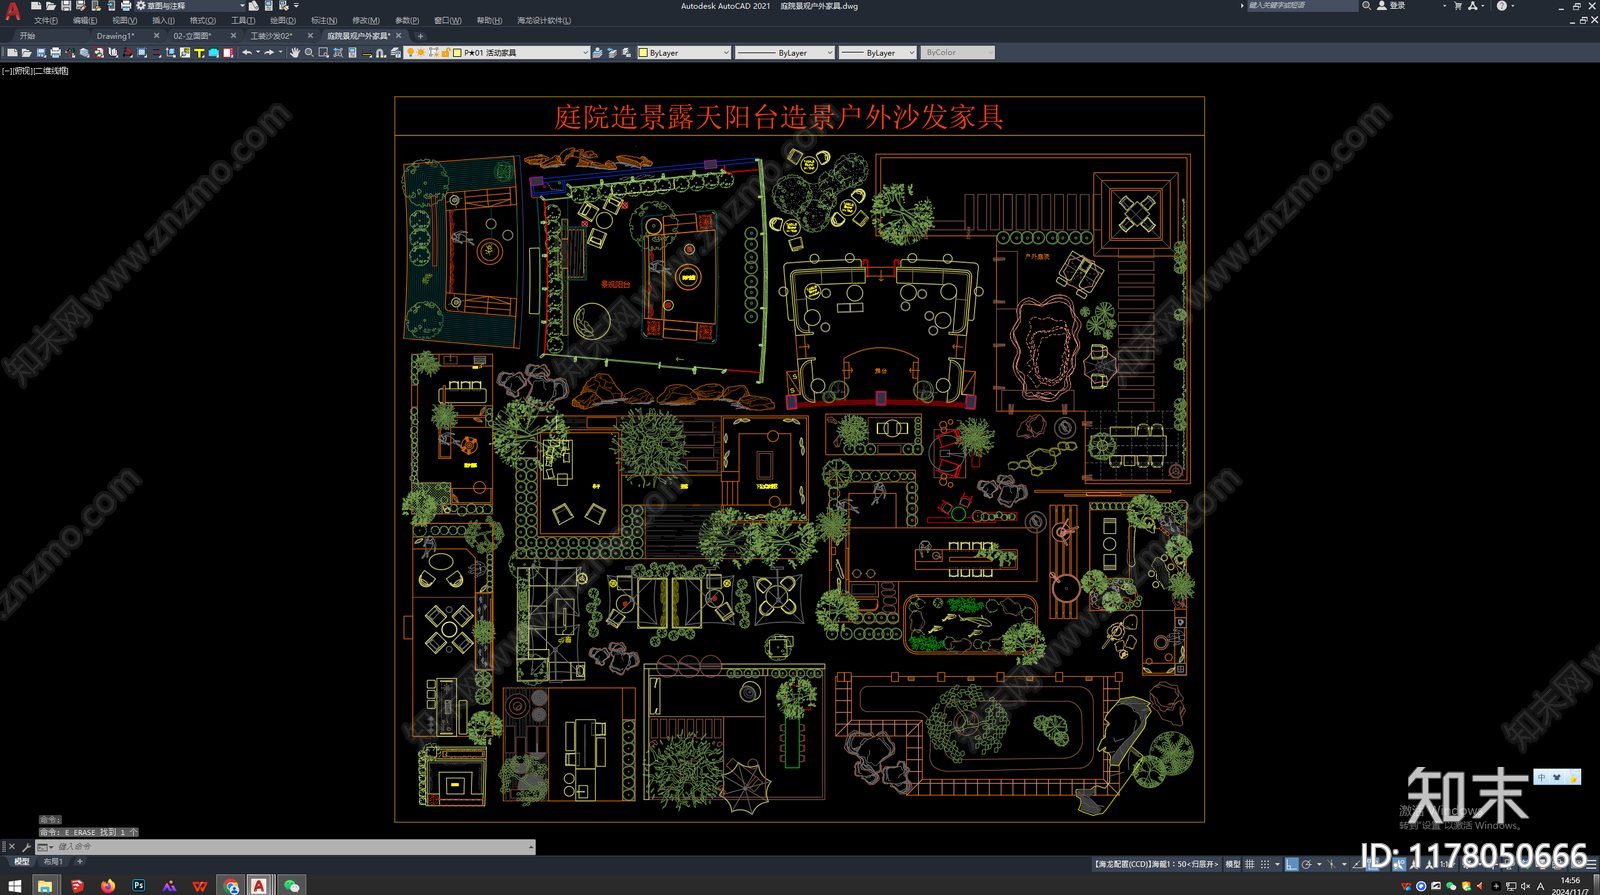
Task: Open the ByLayer color swatch dropdown
Action: 684,52
